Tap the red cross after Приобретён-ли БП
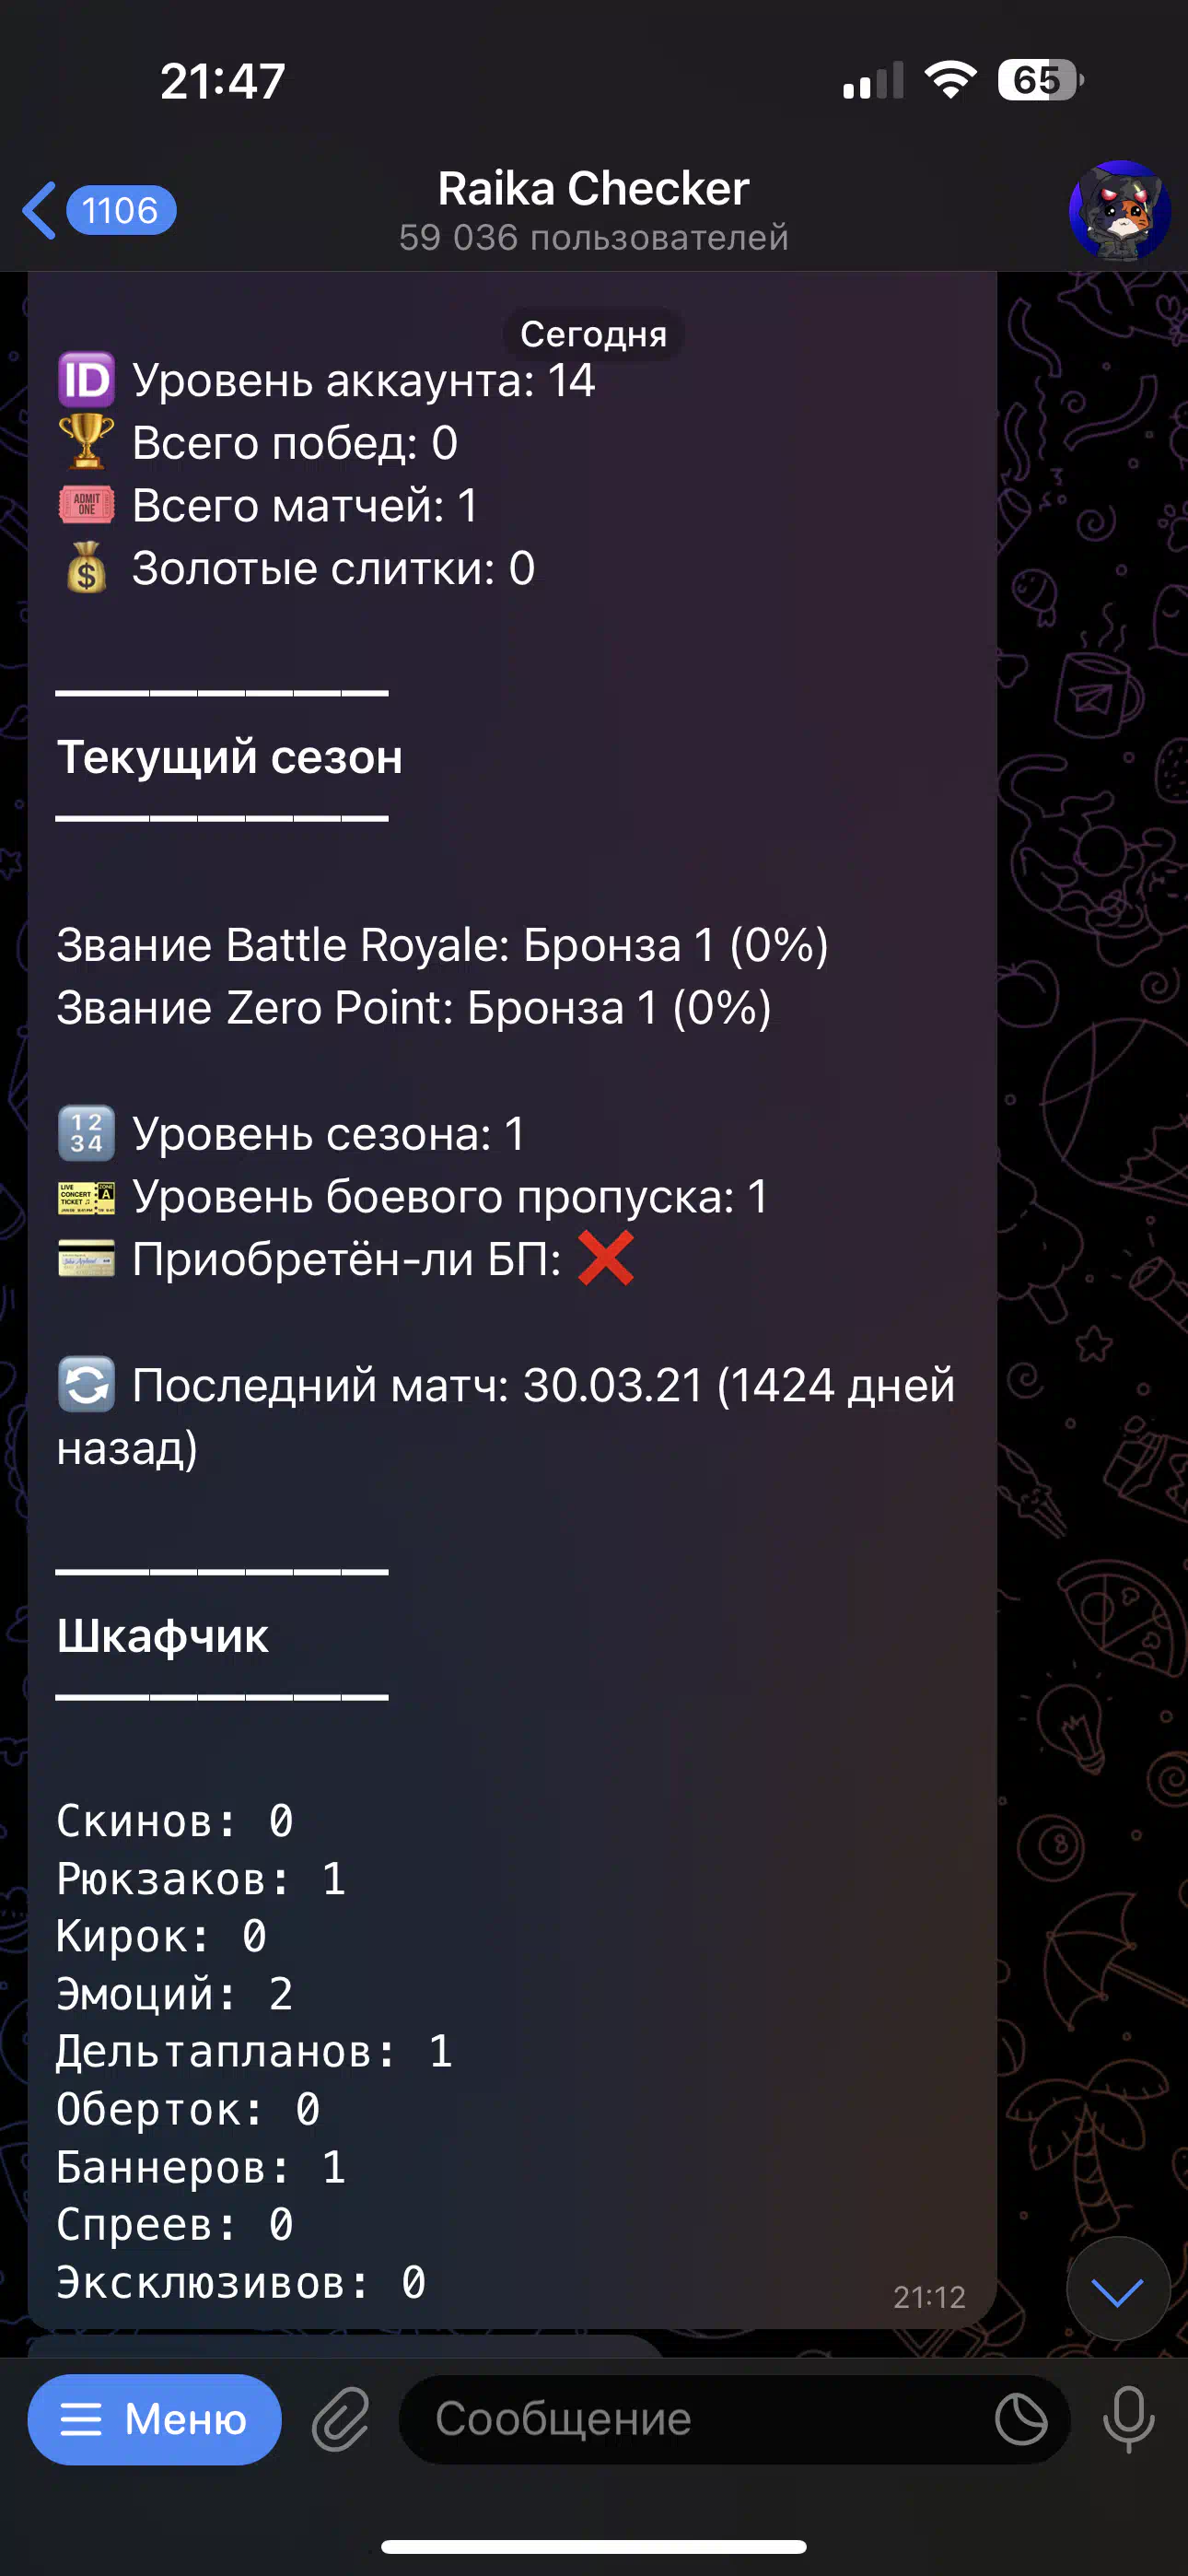The width and height of the screenshot is (1188, 2576). pos(606,1258)
